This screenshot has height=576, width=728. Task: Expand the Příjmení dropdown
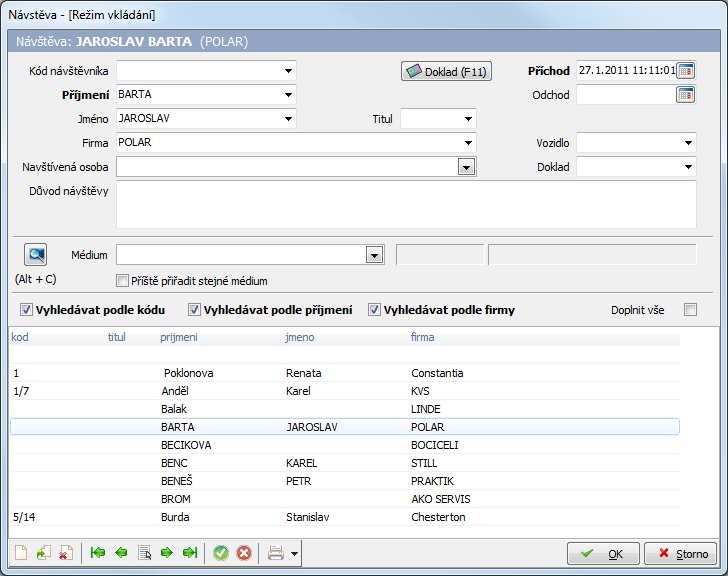tap(288, 95)
